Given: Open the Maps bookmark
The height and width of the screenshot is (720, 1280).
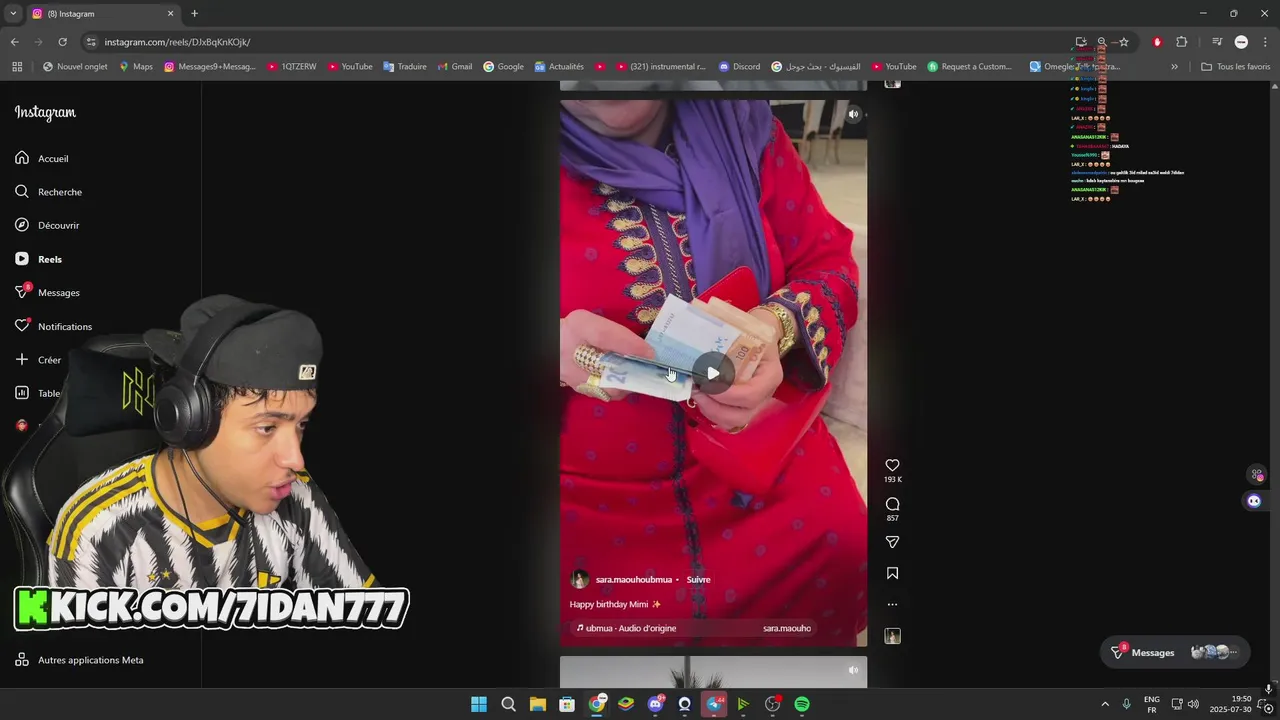Looking at the screenshot, I should 136,67.
